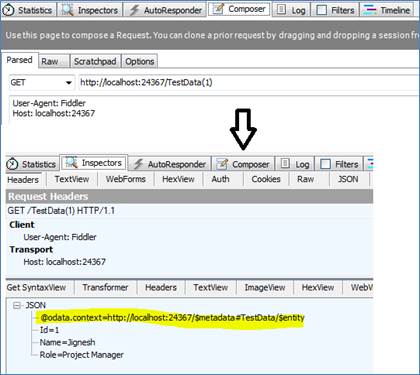
Task: Select the @odata.context JSON node
Action: 172,318
